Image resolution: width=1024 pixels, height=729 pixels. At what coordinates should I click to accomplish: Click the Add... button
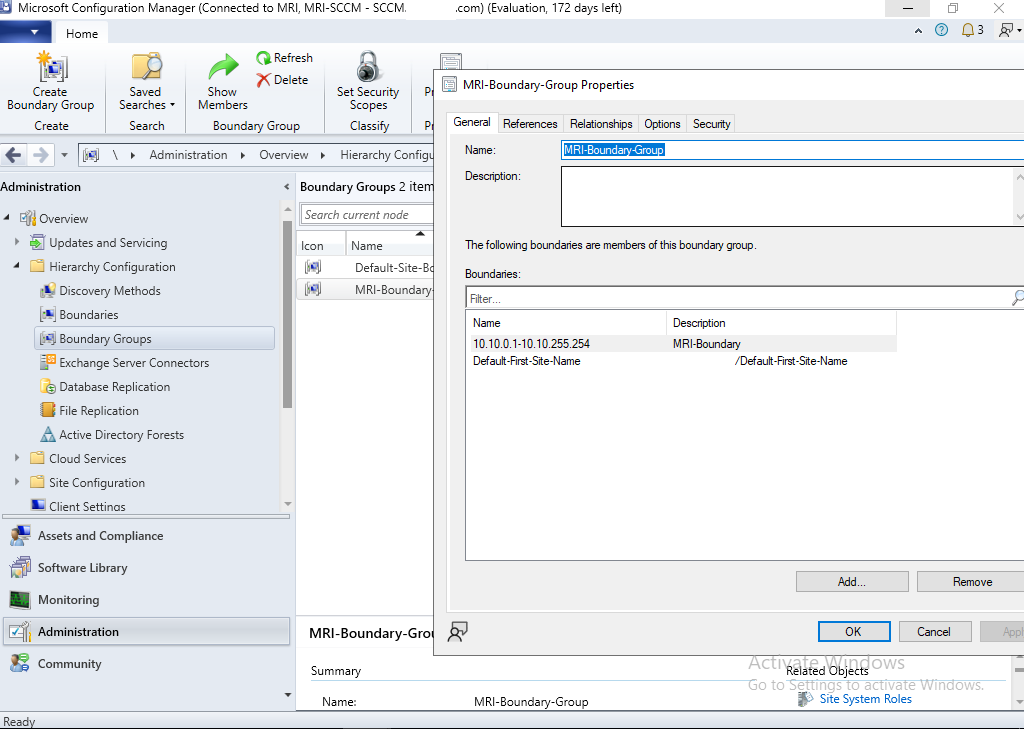pyautogui.click(x=852, y=581)
